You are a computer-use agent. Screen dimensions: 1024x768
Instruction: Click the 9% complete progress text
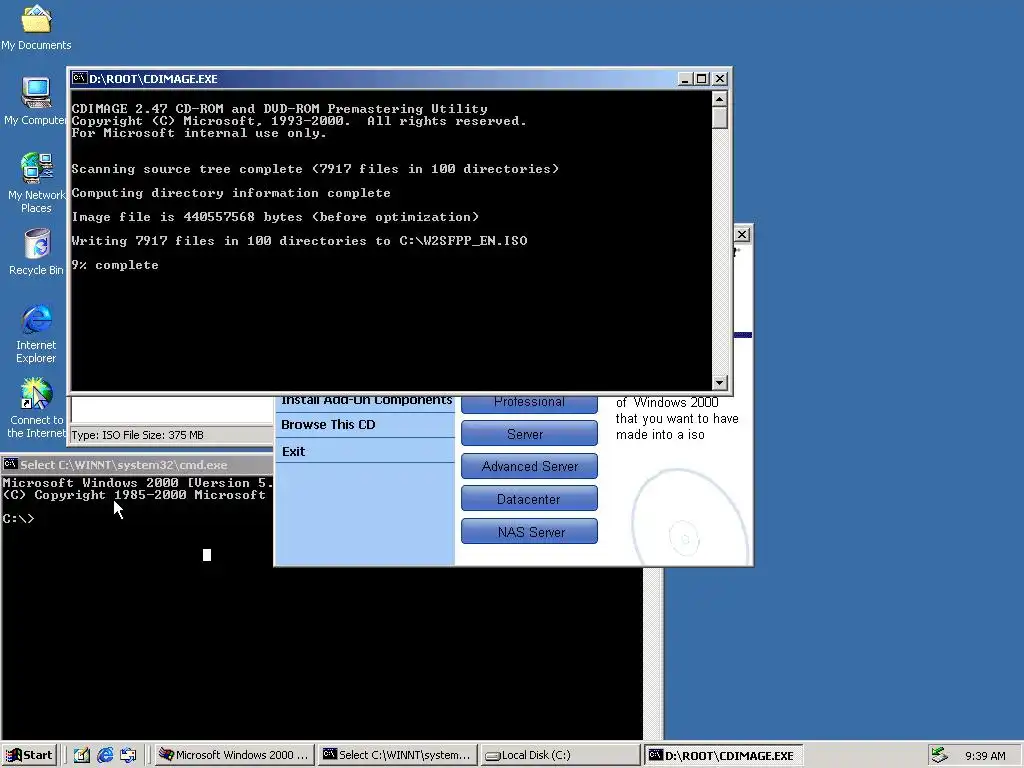[x=115, y=265]
